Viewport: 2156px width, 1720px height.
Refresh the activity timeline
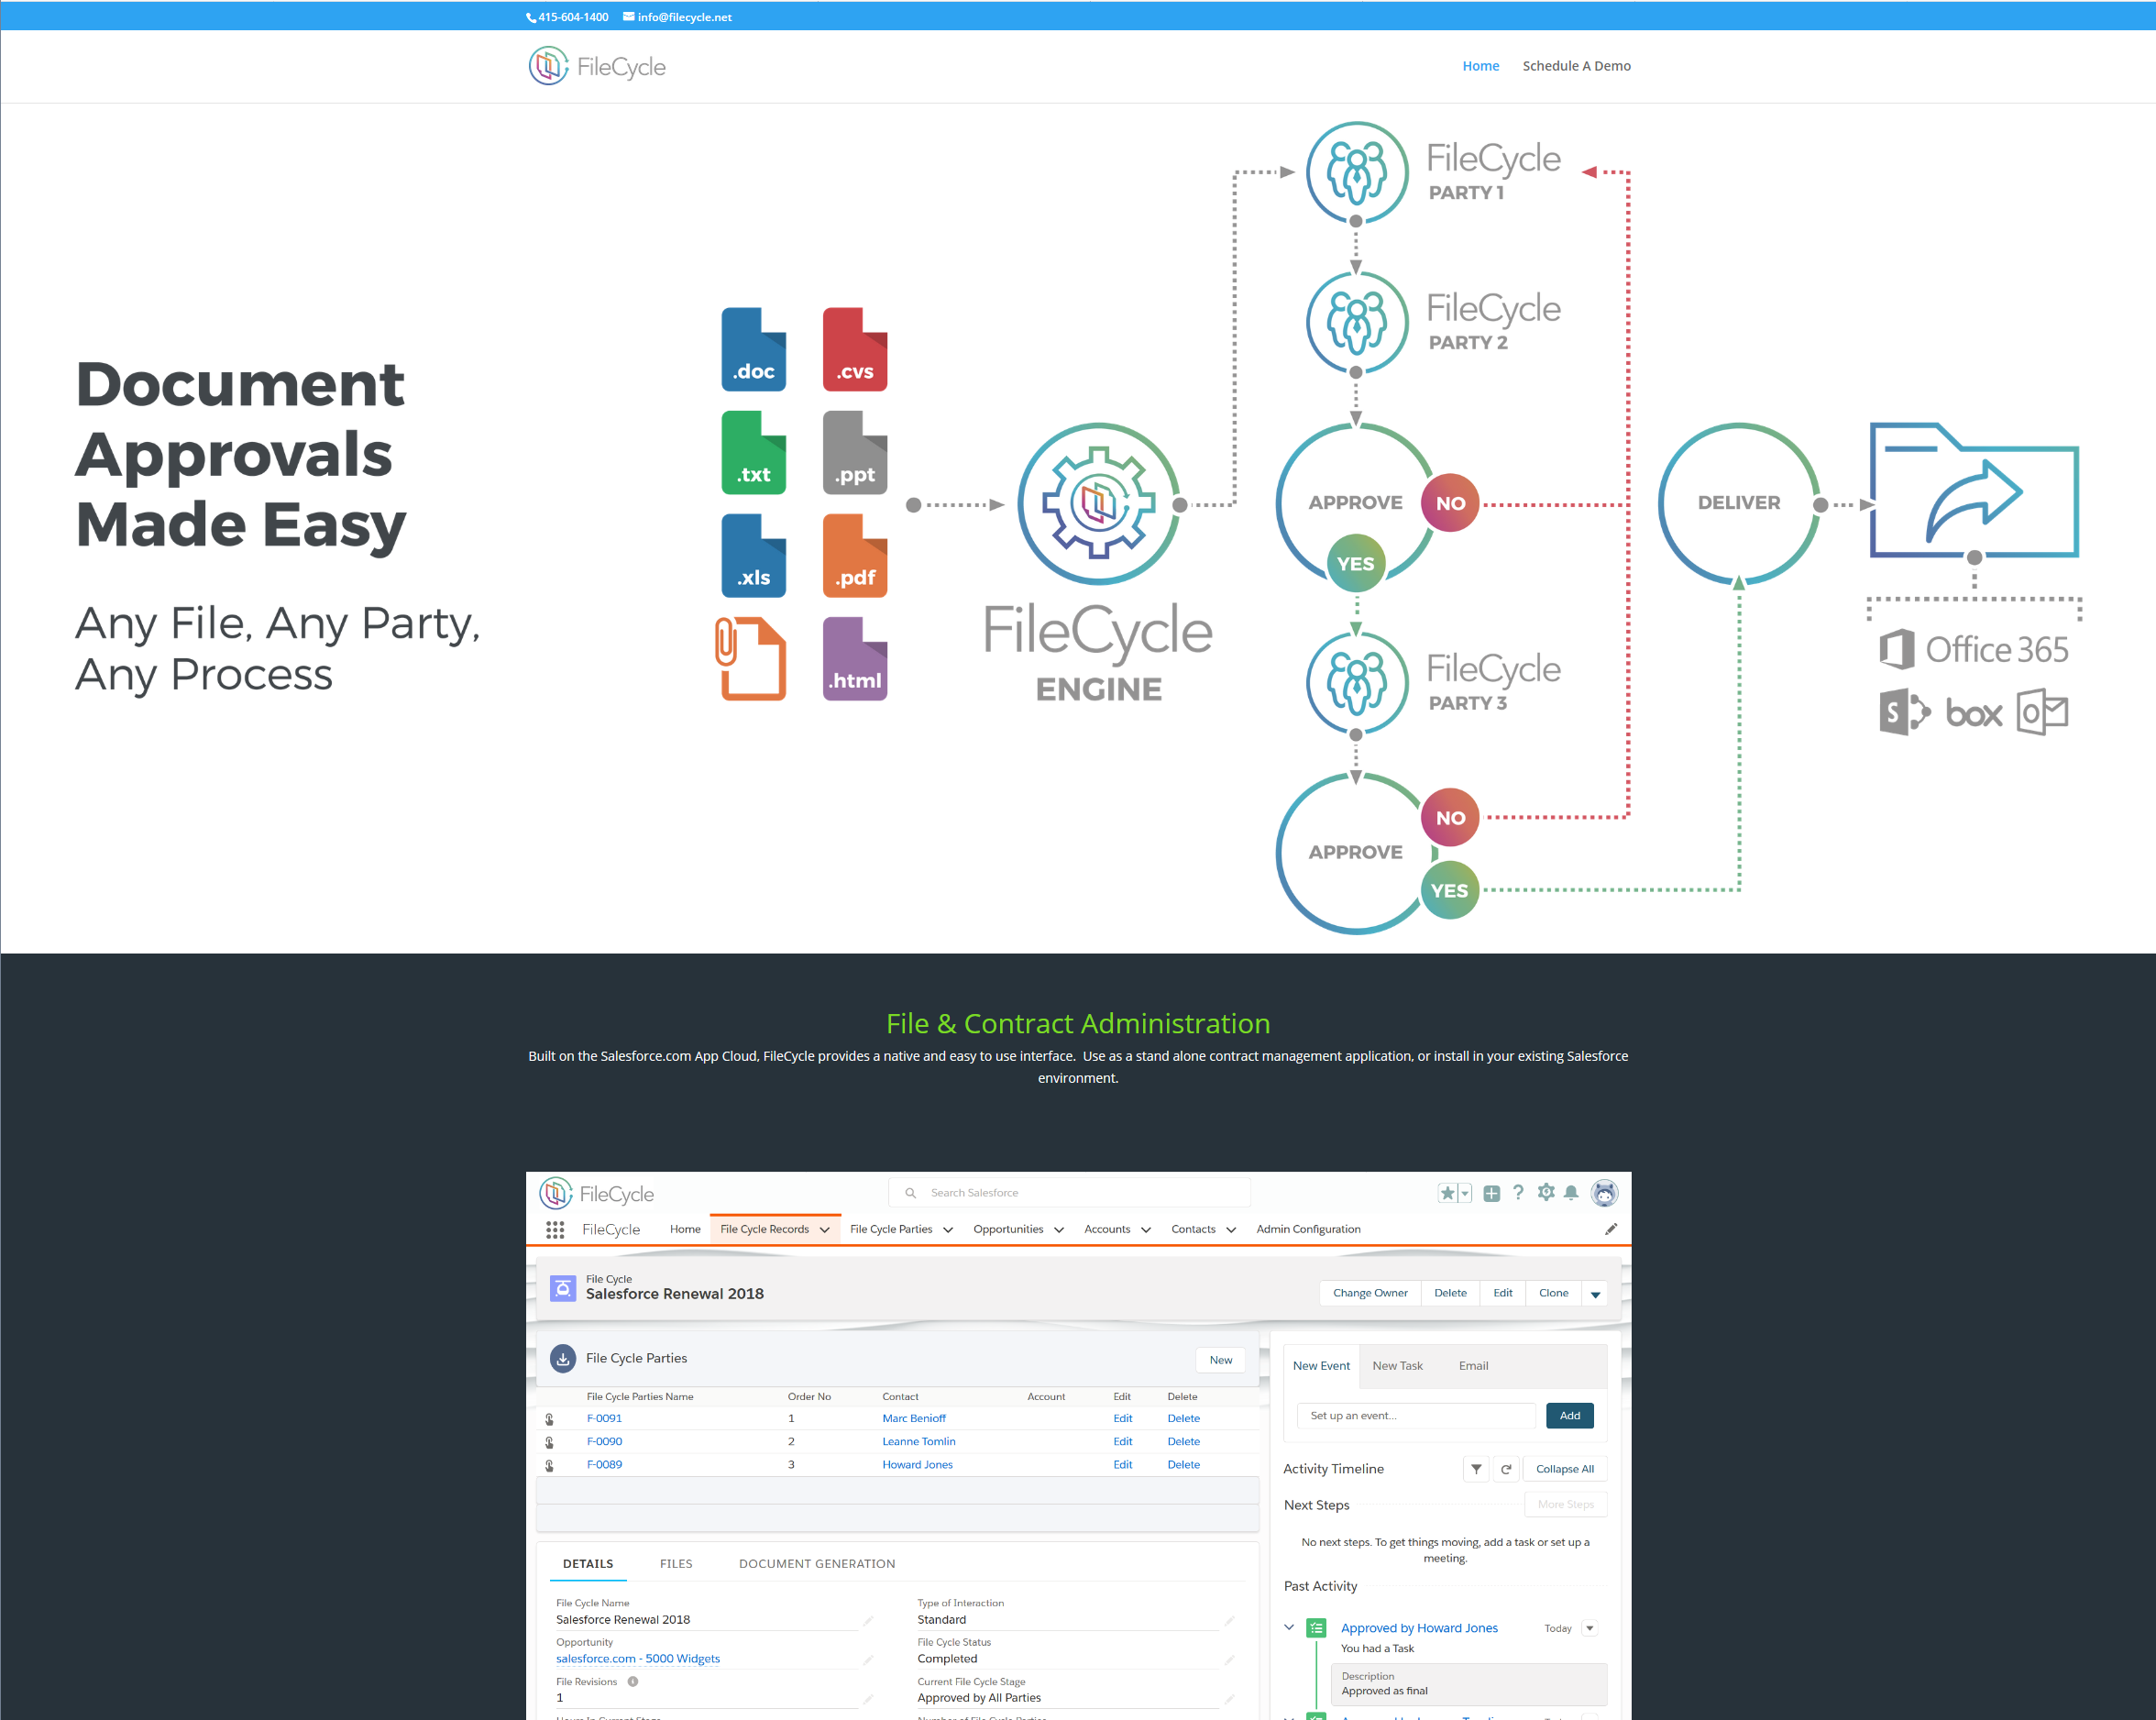click(1505, 1469)
